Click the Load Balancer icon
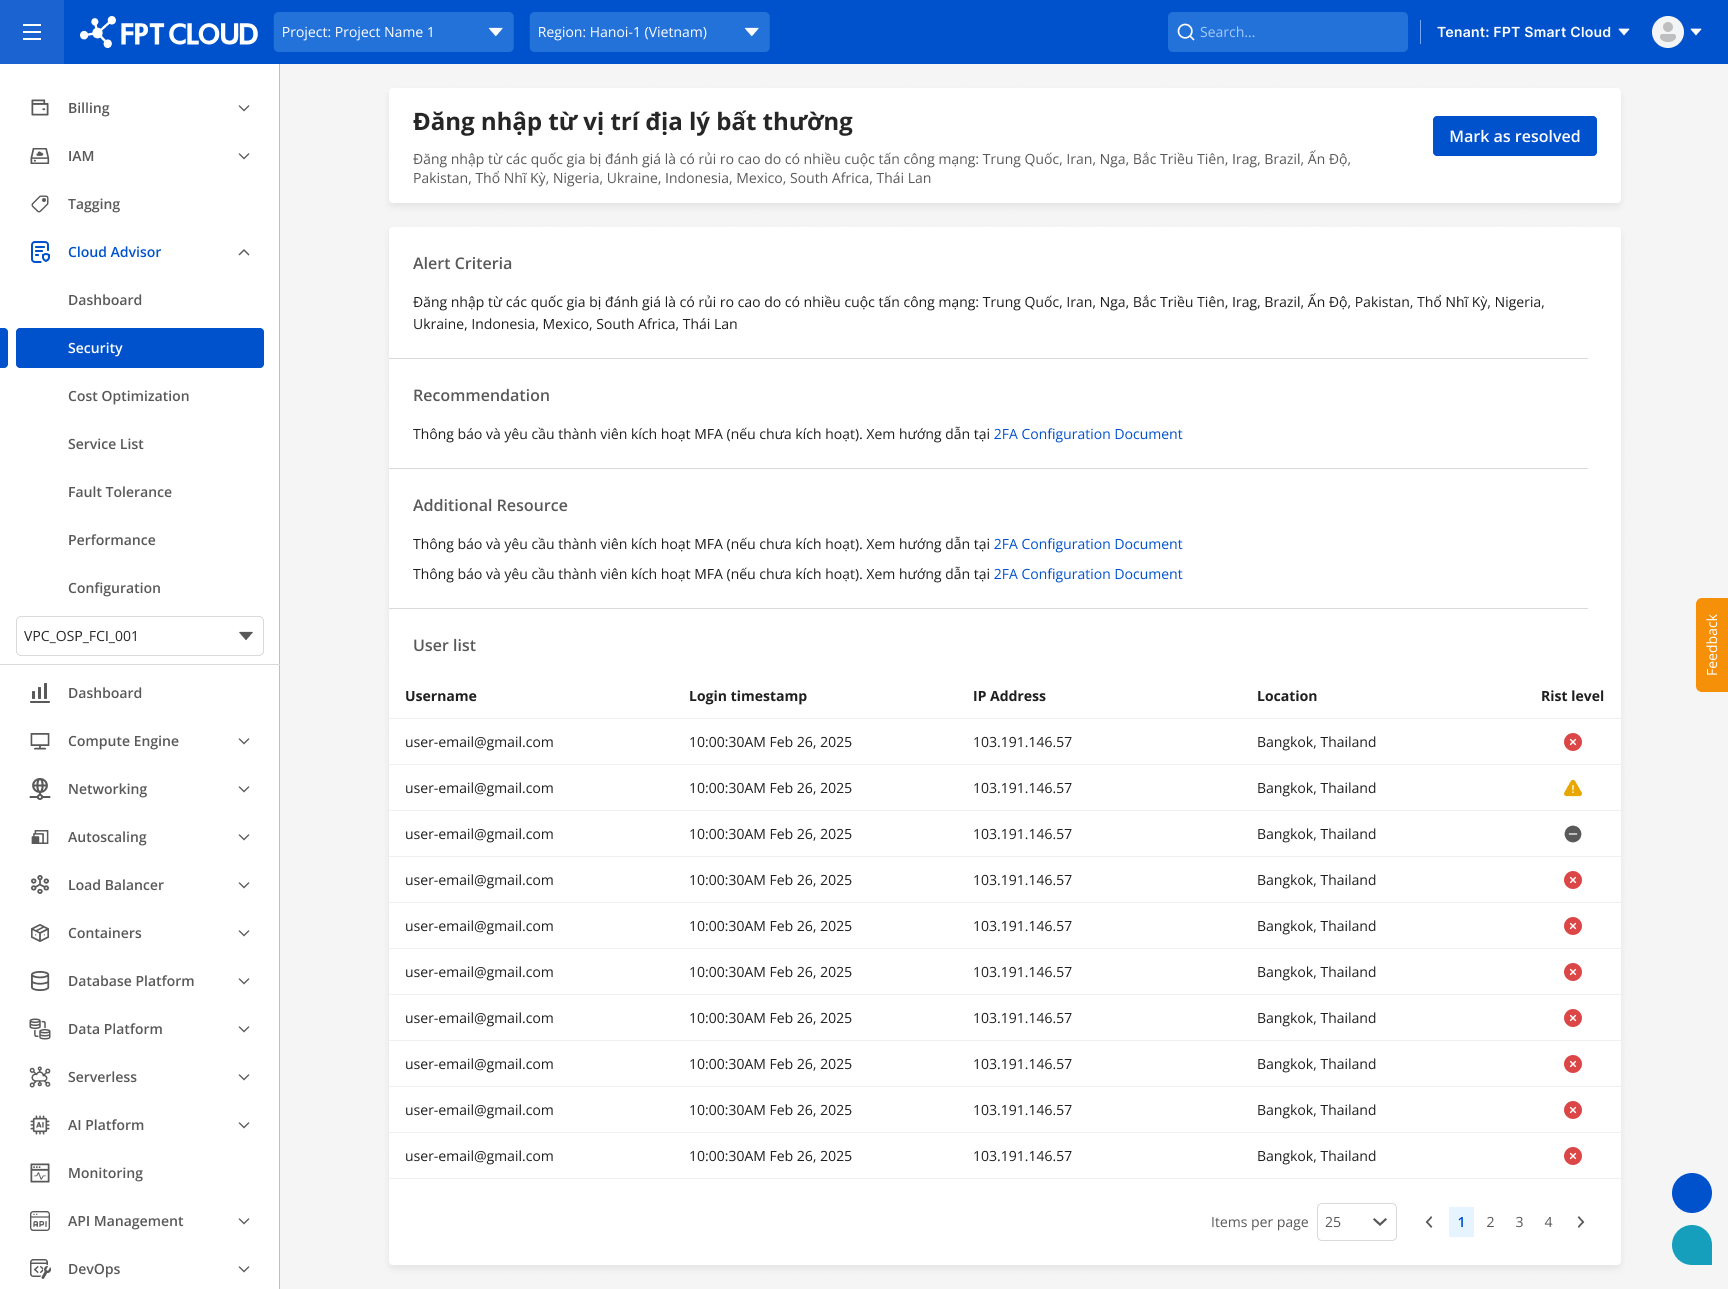Screen dimensions: 1728x1289 pos(40,885)
